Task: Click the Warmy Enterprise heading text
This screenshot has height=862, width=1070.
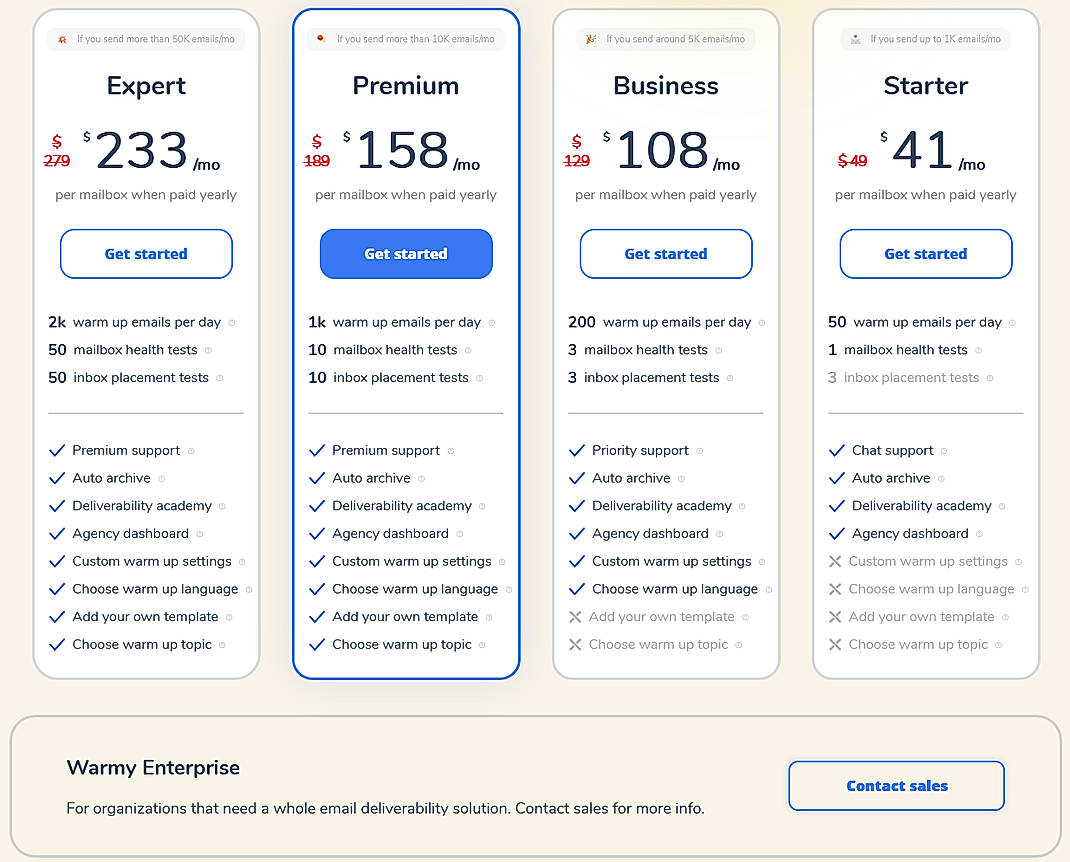Action: (x=152, y=768)
